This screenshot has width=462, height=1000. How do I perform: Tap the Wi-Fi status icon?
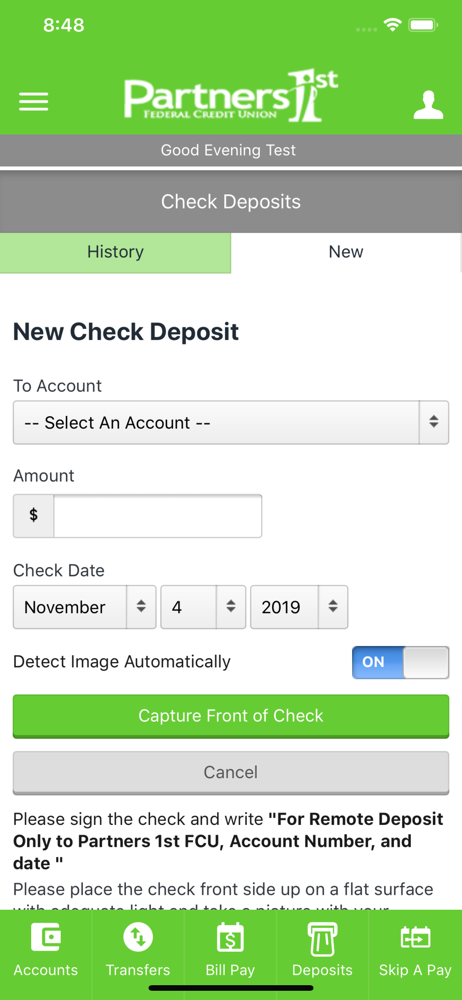(x=392, y=26)
